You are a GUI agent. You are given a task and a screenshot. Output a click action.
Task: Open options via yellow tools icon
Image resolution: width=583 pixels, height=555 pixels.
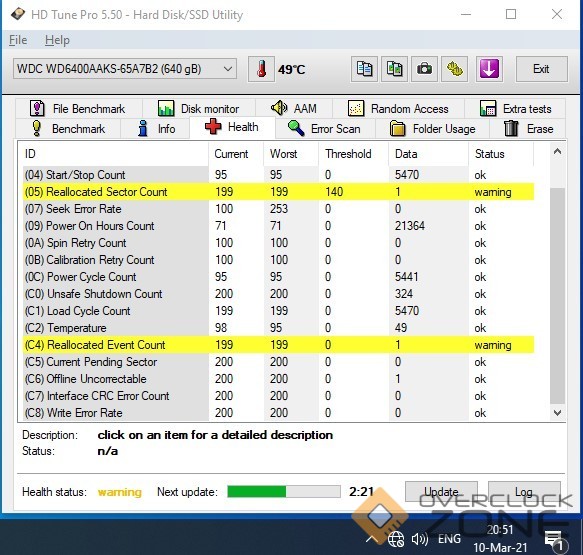454,69
